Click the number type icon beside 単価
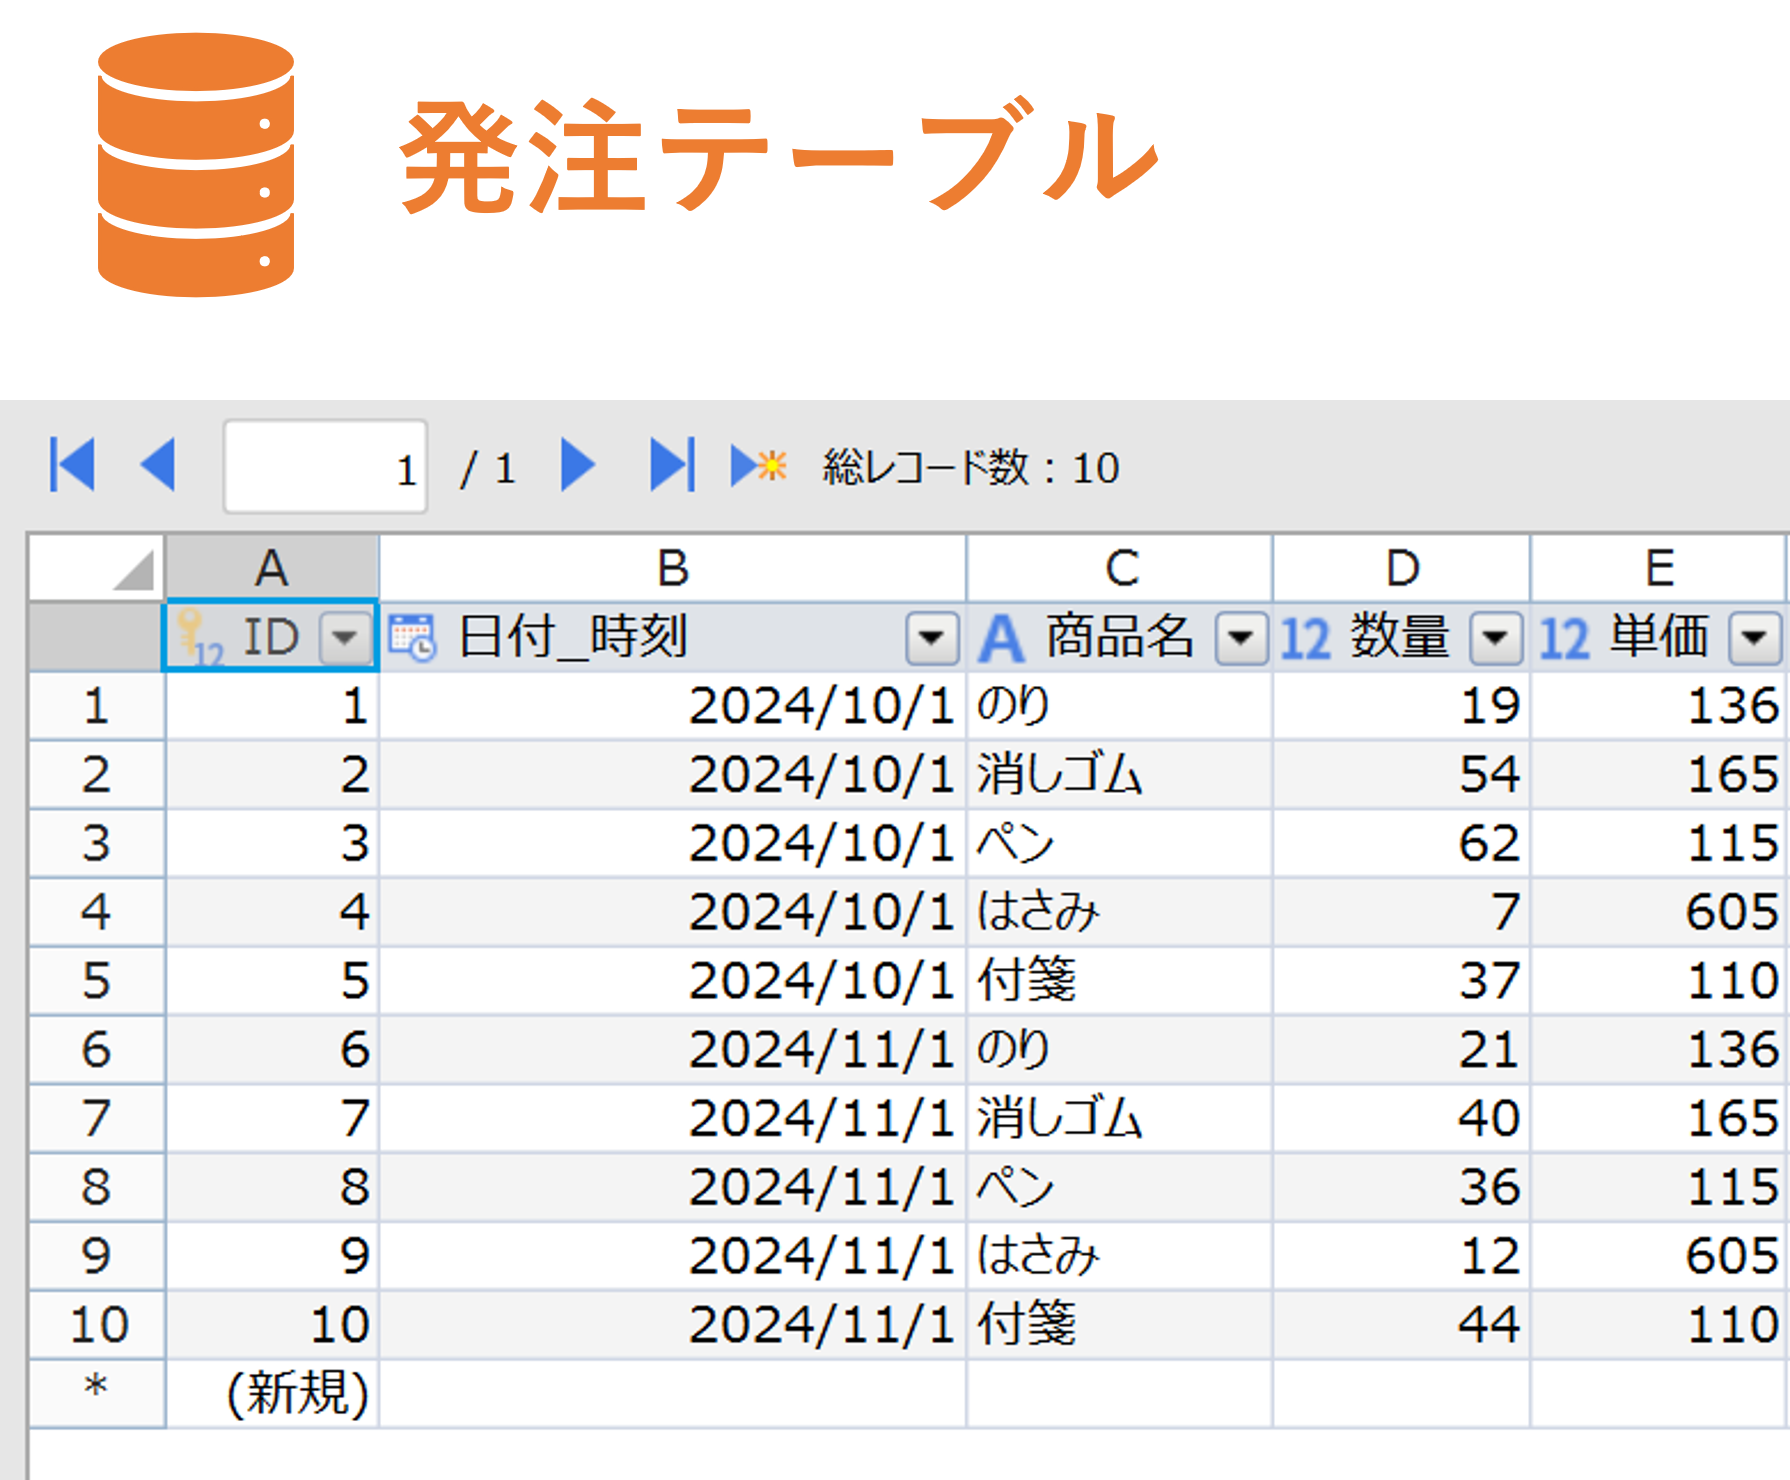This screenshot has height=1480, width=1790. (x=1564, y=639)
